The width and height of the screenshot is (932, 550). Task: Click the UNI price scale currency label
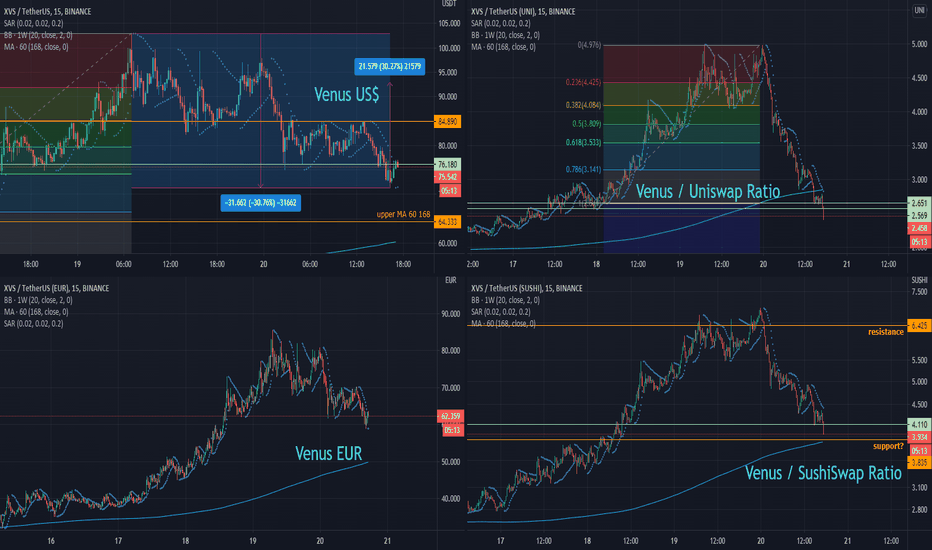pos(919,11)
